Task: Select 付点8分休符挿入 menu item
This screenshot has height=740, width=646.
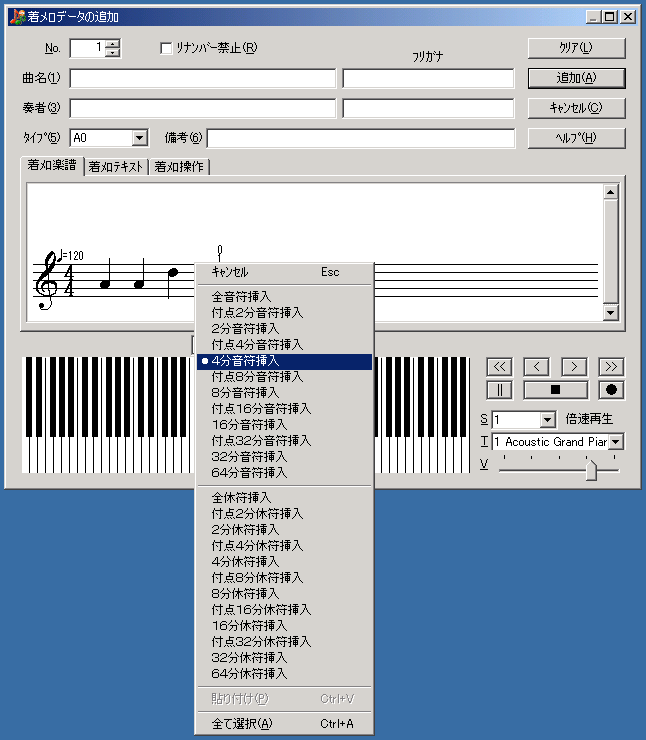Action: click(284, 578)
